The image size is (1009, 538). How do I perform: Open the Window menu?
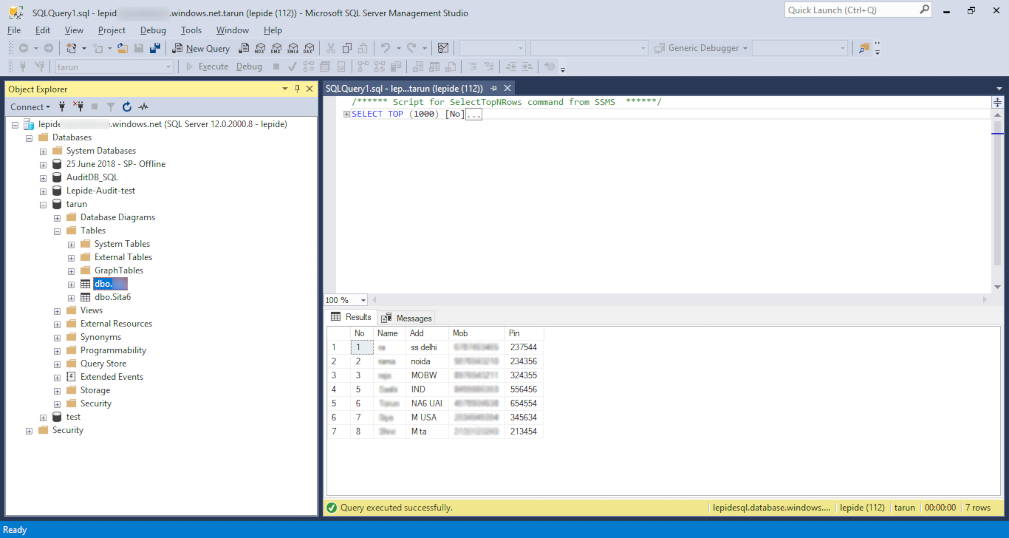coord(232,30)
